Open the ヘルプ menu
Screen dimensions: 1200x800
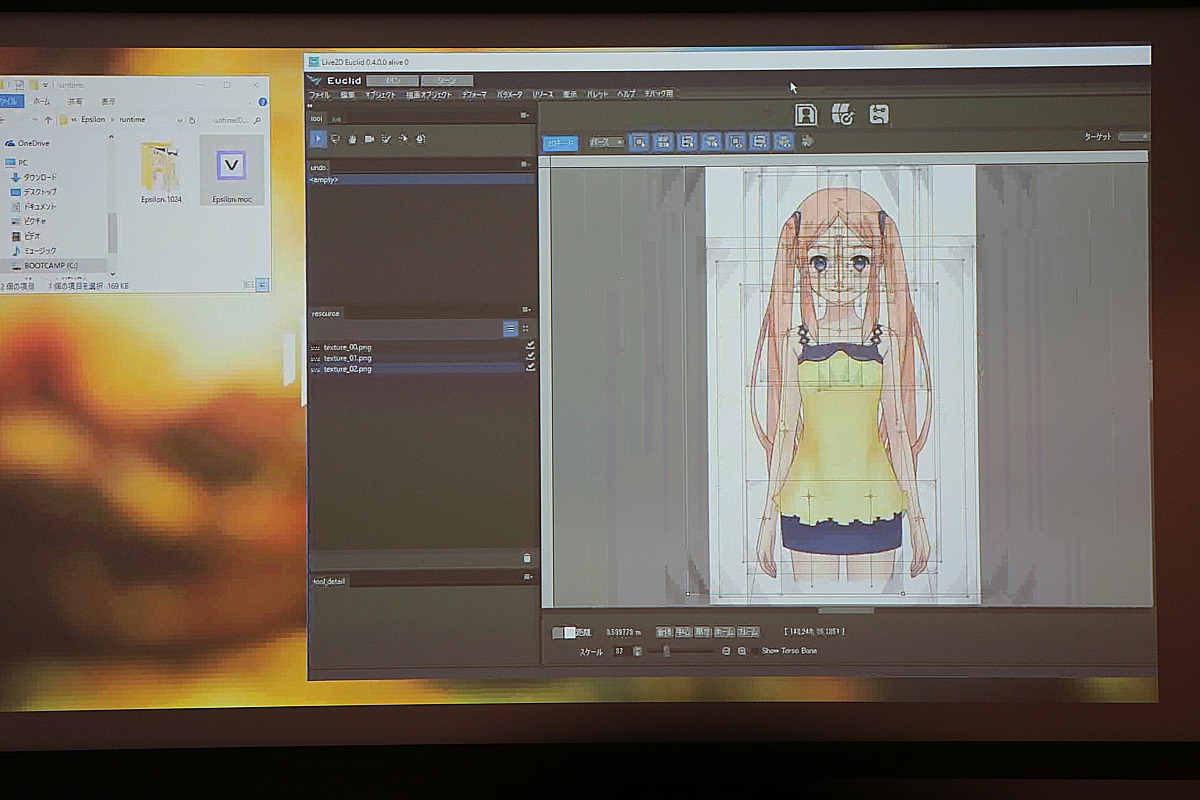626,94
